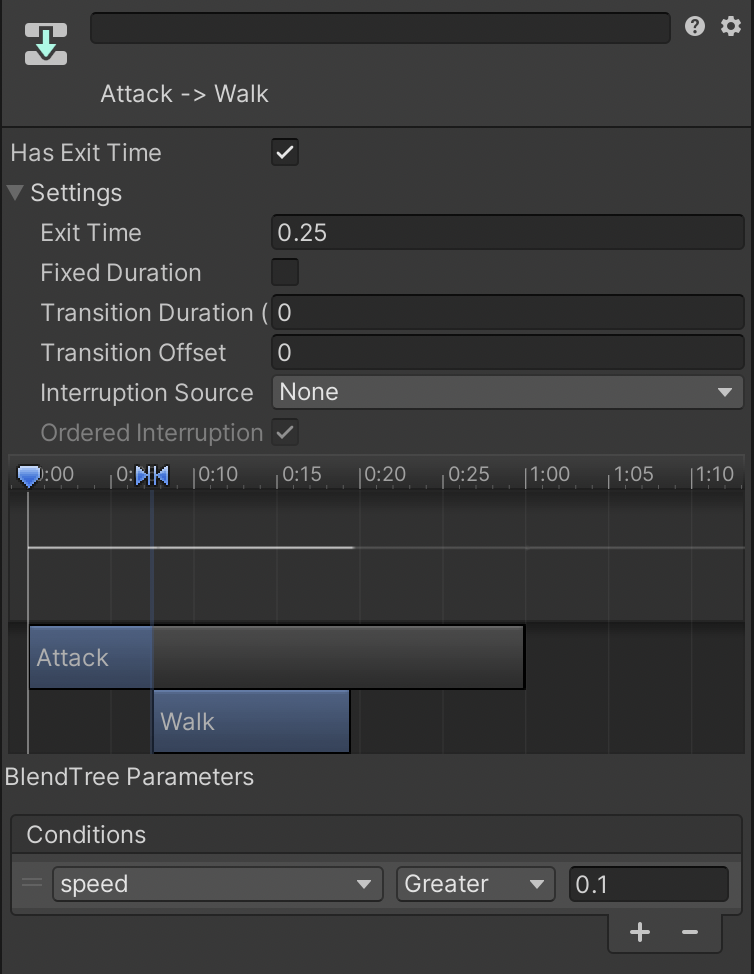The height and width of the screenshot is (974, 754).
Task: Open the speed parameter dropdown
Action: pyautogui.click(x=217, y=884)
